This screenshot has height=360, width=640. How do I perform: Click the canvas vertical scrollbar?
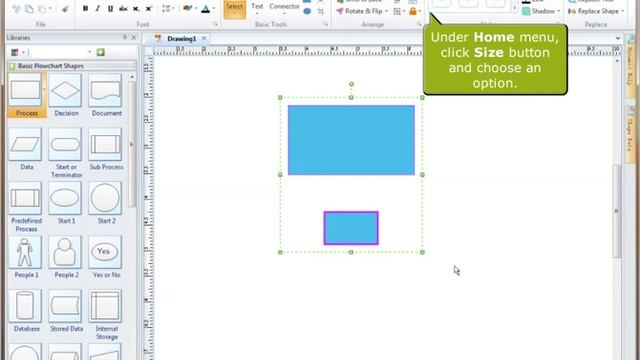pyautogui.click(x=618, y=211)
